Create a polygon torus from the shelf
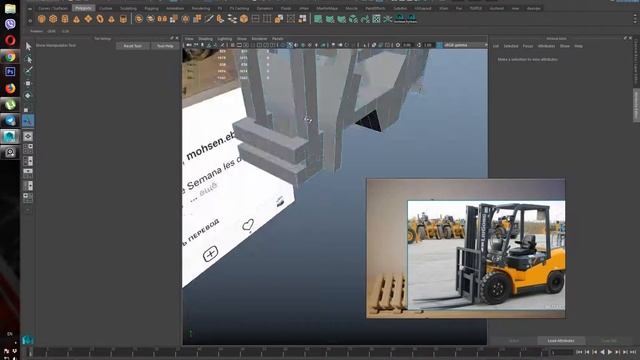640x360 pixels. click(x=100, y=19)
